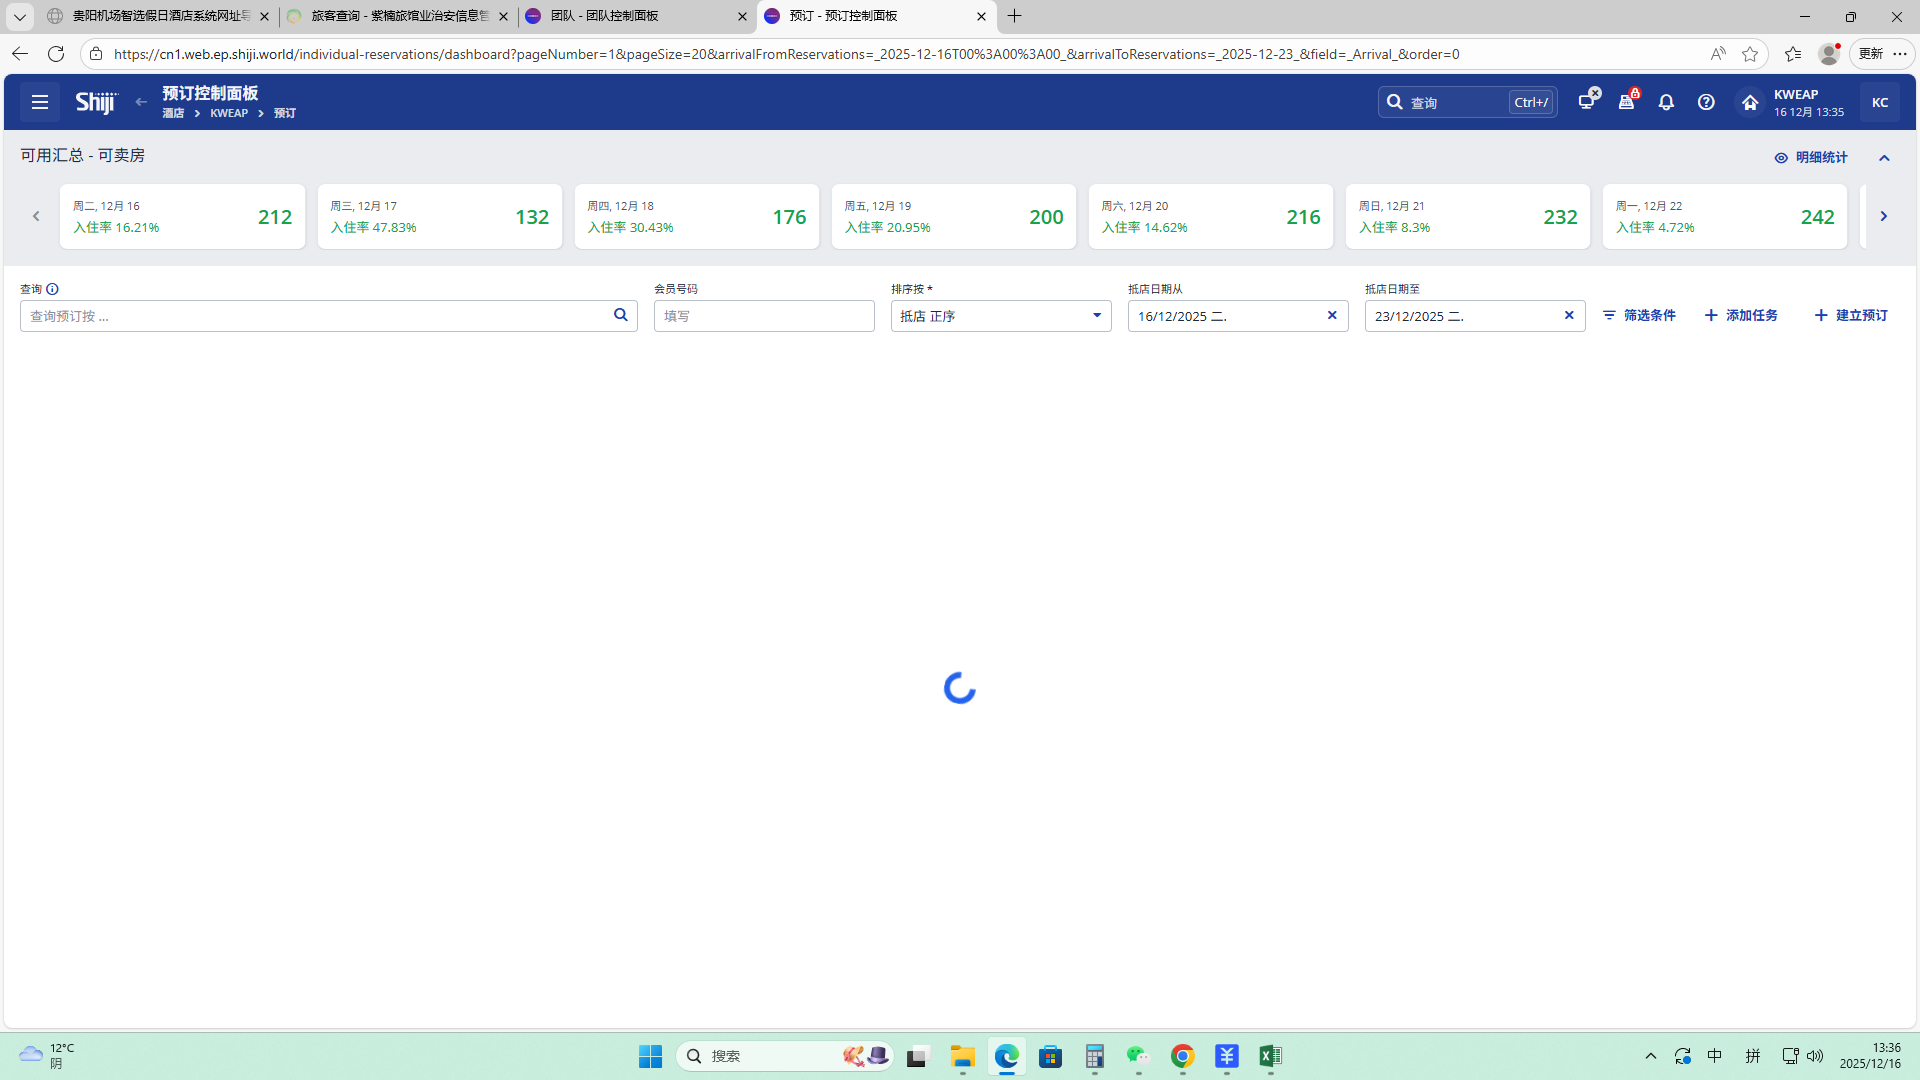Expand the 排序按 sort dropdown
The height and width of the screenshot is (1080, 1920).
coord(1097,316)
